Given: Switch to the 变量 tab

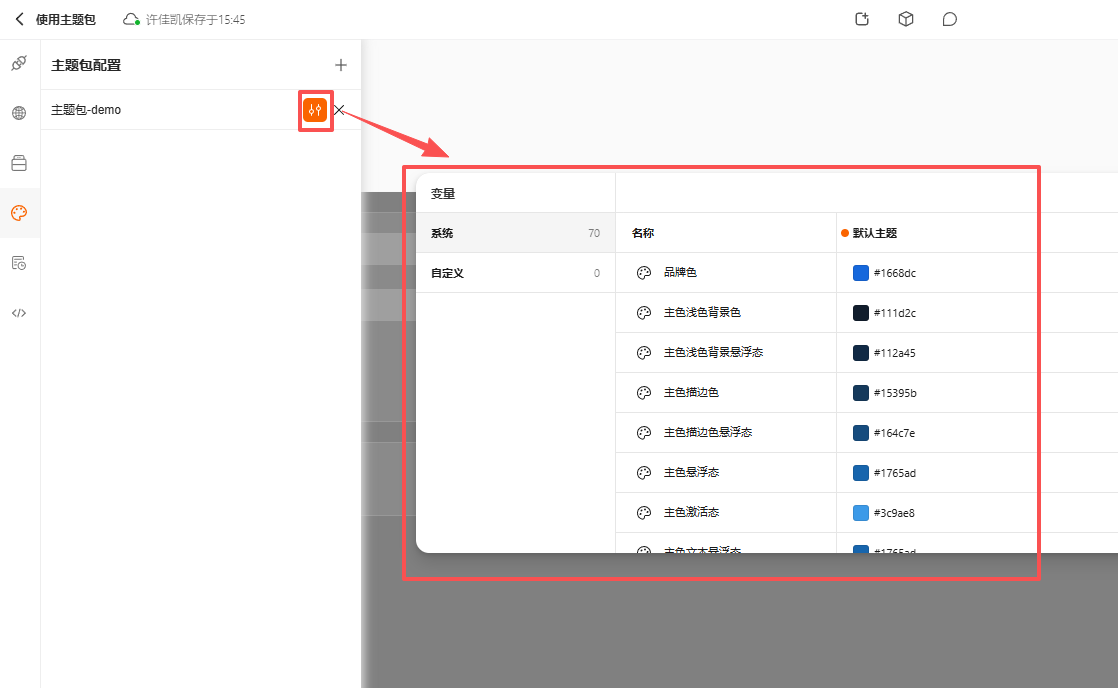Looking at the screenshot, I should [444, 191].
